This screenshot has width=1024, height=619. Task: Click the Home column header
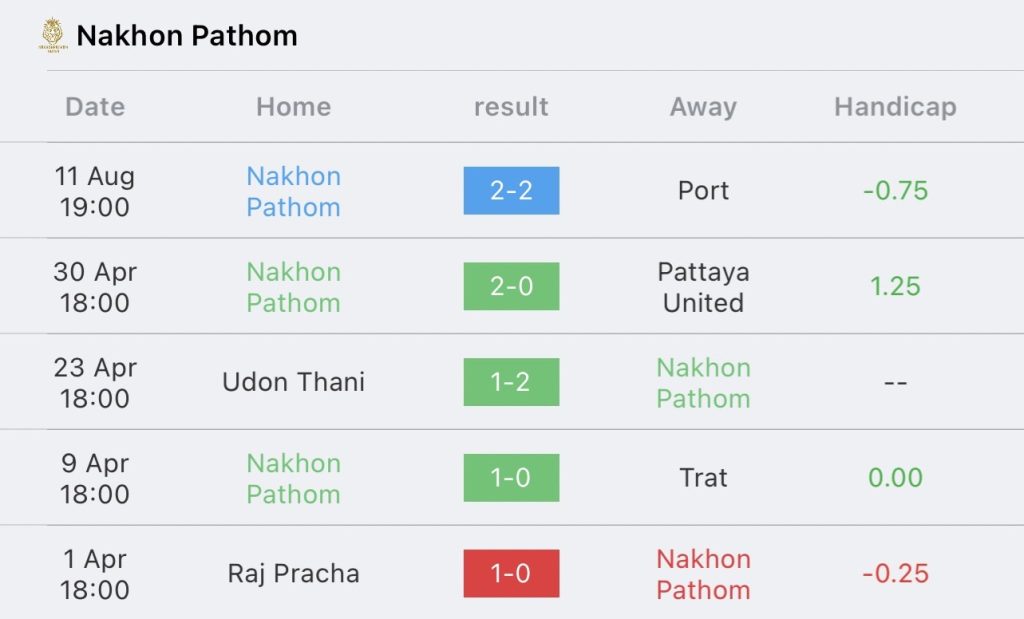pos(293,106)
